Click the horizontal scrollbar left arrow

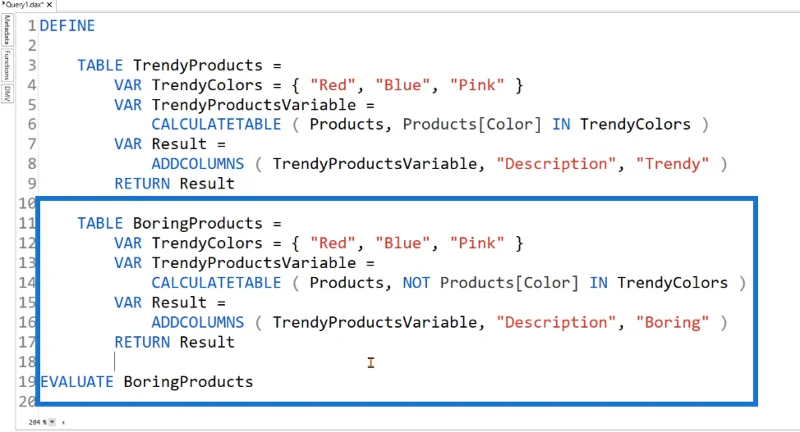63,422
